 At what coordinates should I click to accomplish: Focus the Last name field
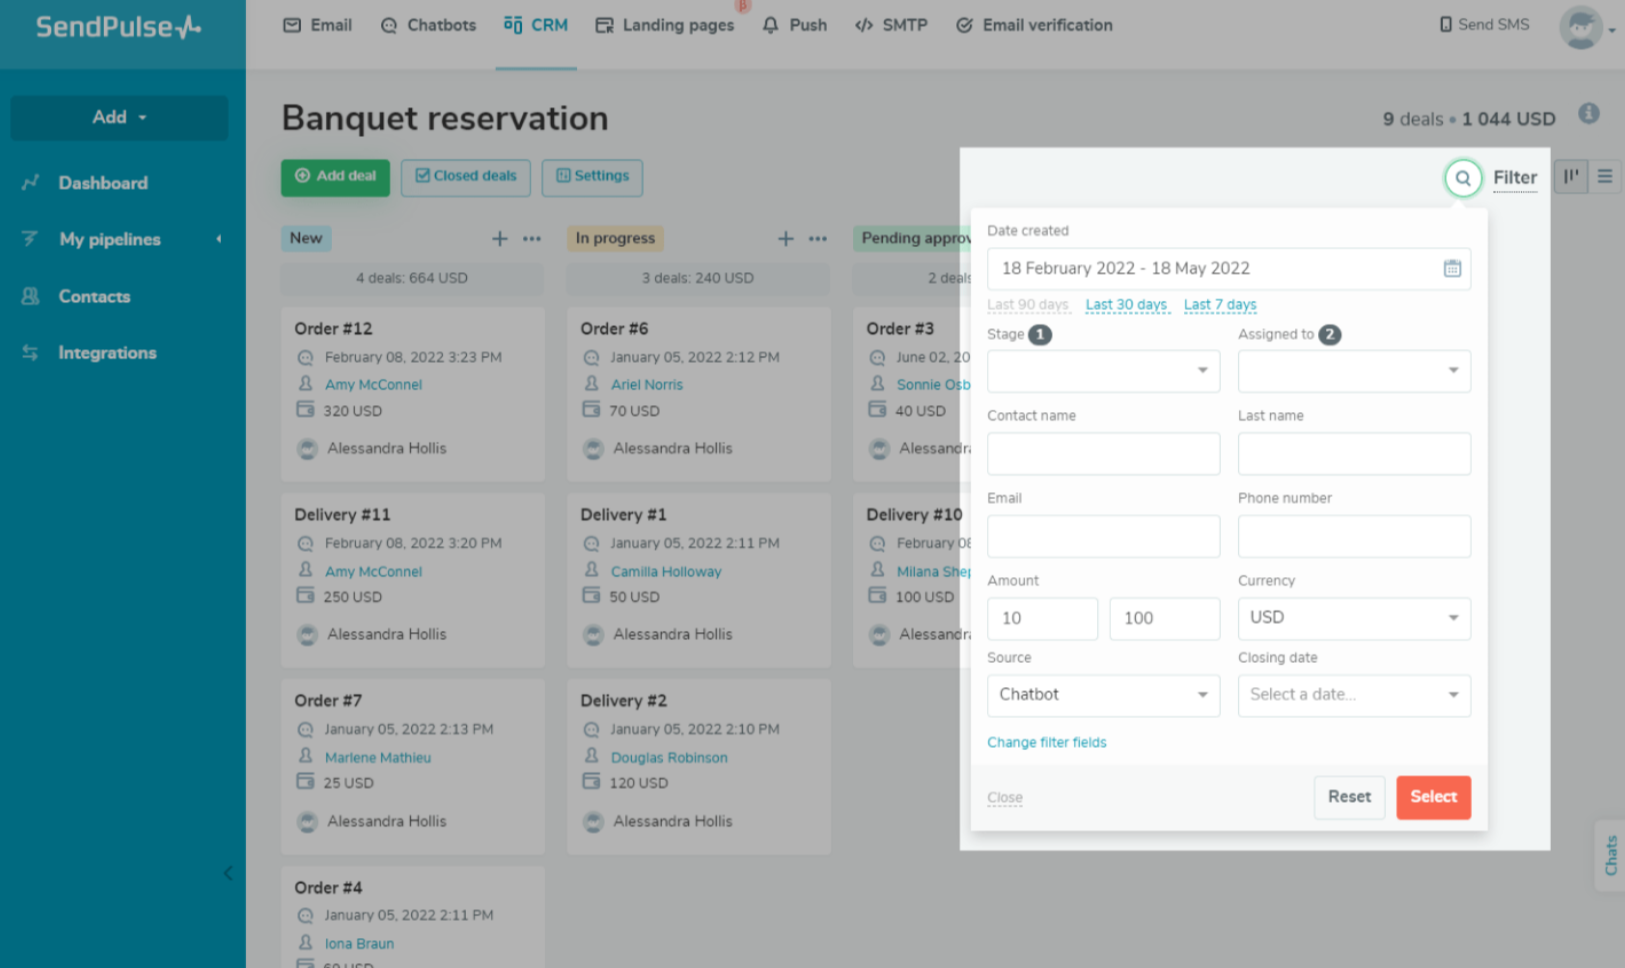(x=1354, y=454)
